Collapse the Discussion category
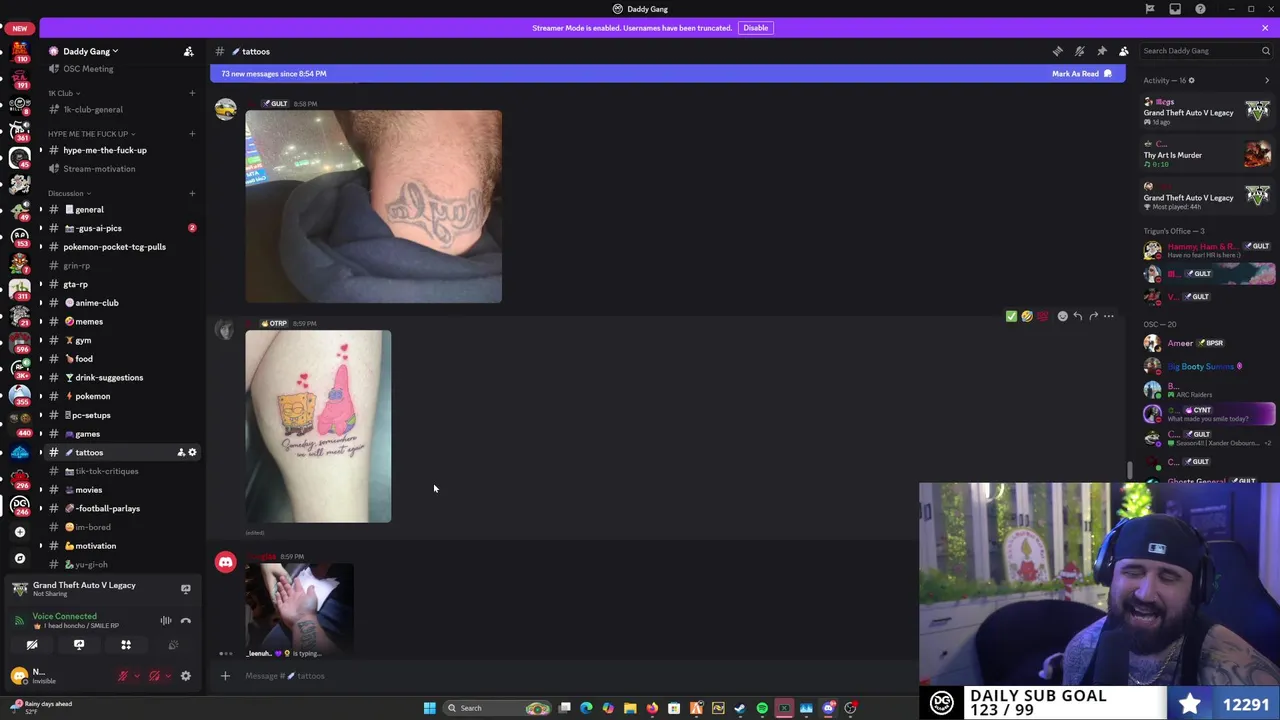 (69, 193)
